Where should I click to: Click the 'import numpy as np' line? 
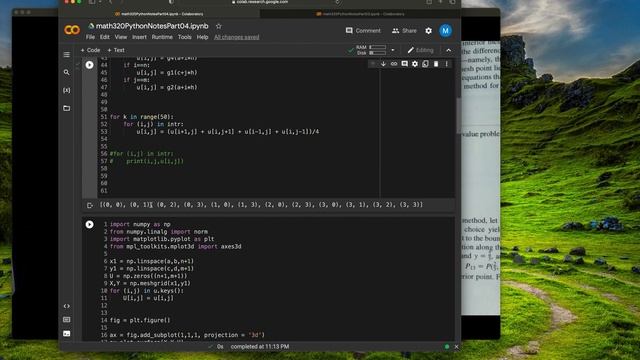pyautogui.click(x=140, y=224)
